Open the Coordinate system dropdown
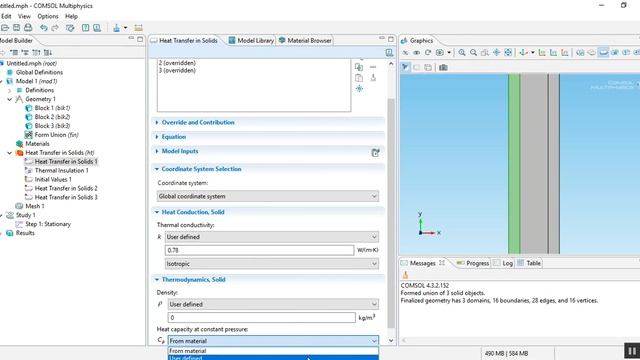The width and height of the screenshot is (640, 360). click(x=268, y=196)
